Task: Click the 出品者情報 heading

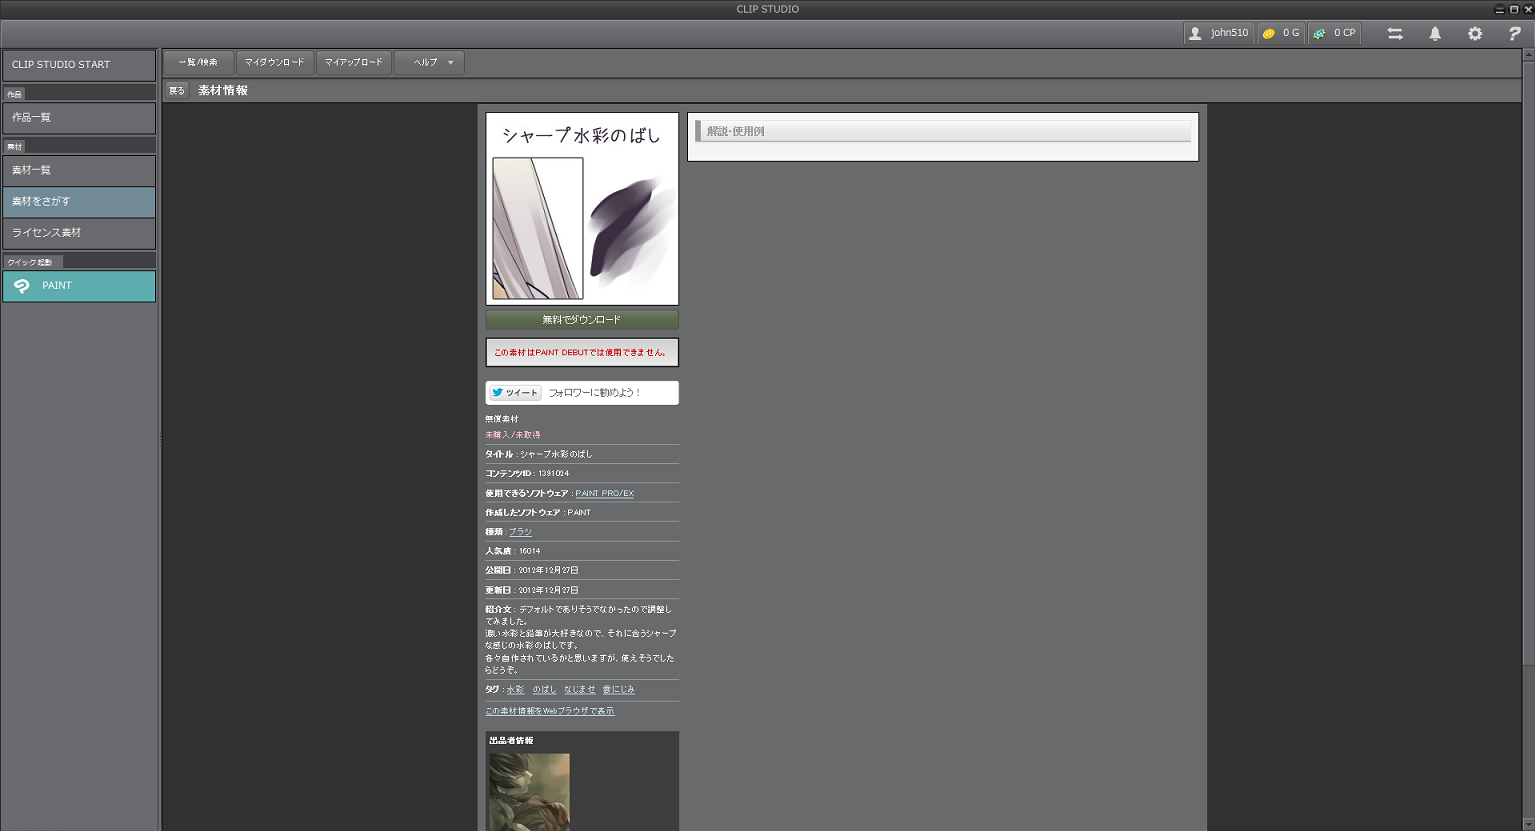Action: [x=511, y=741]
